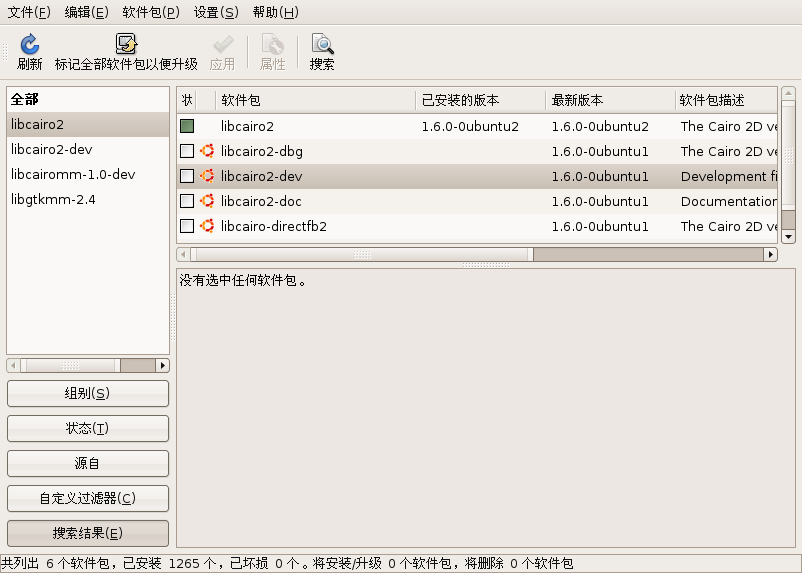The image size is (802, 573).
Task: Click the Sections (组别) button
Action: 88,393
